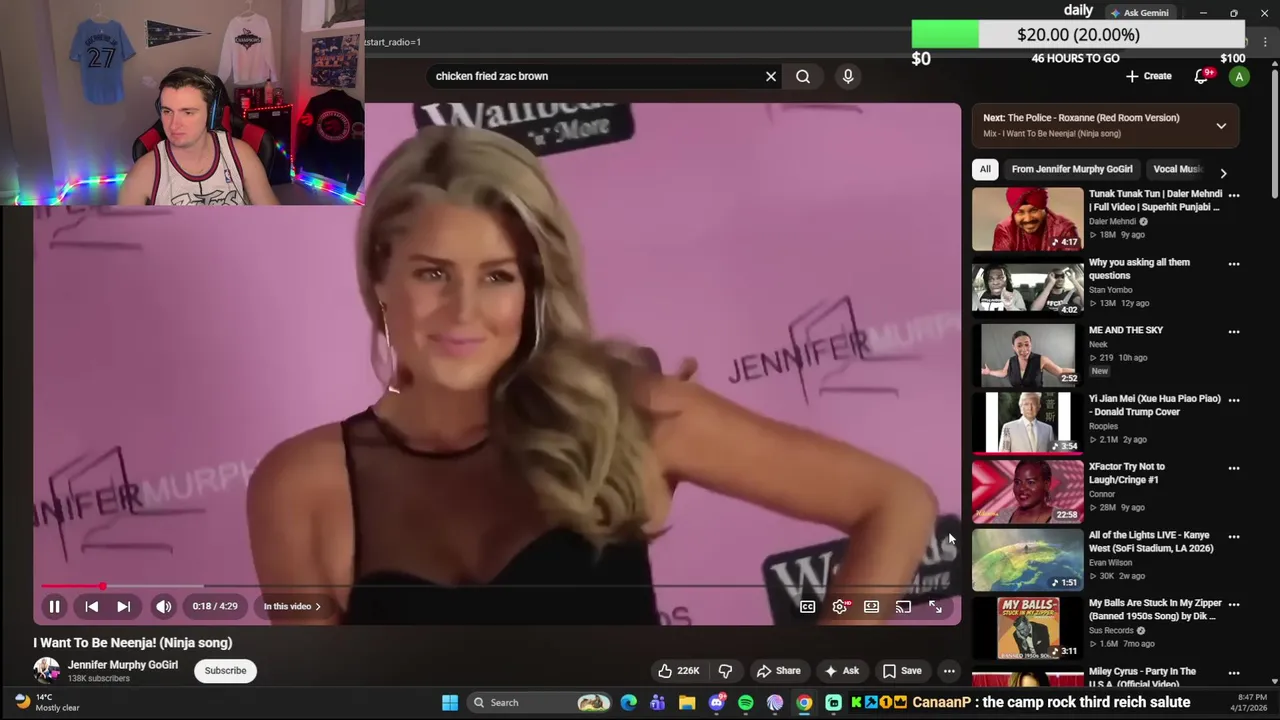The image size is (1280, 720).
Task: Show more filter chips arrow
Action: click(x=1223, y=173)
